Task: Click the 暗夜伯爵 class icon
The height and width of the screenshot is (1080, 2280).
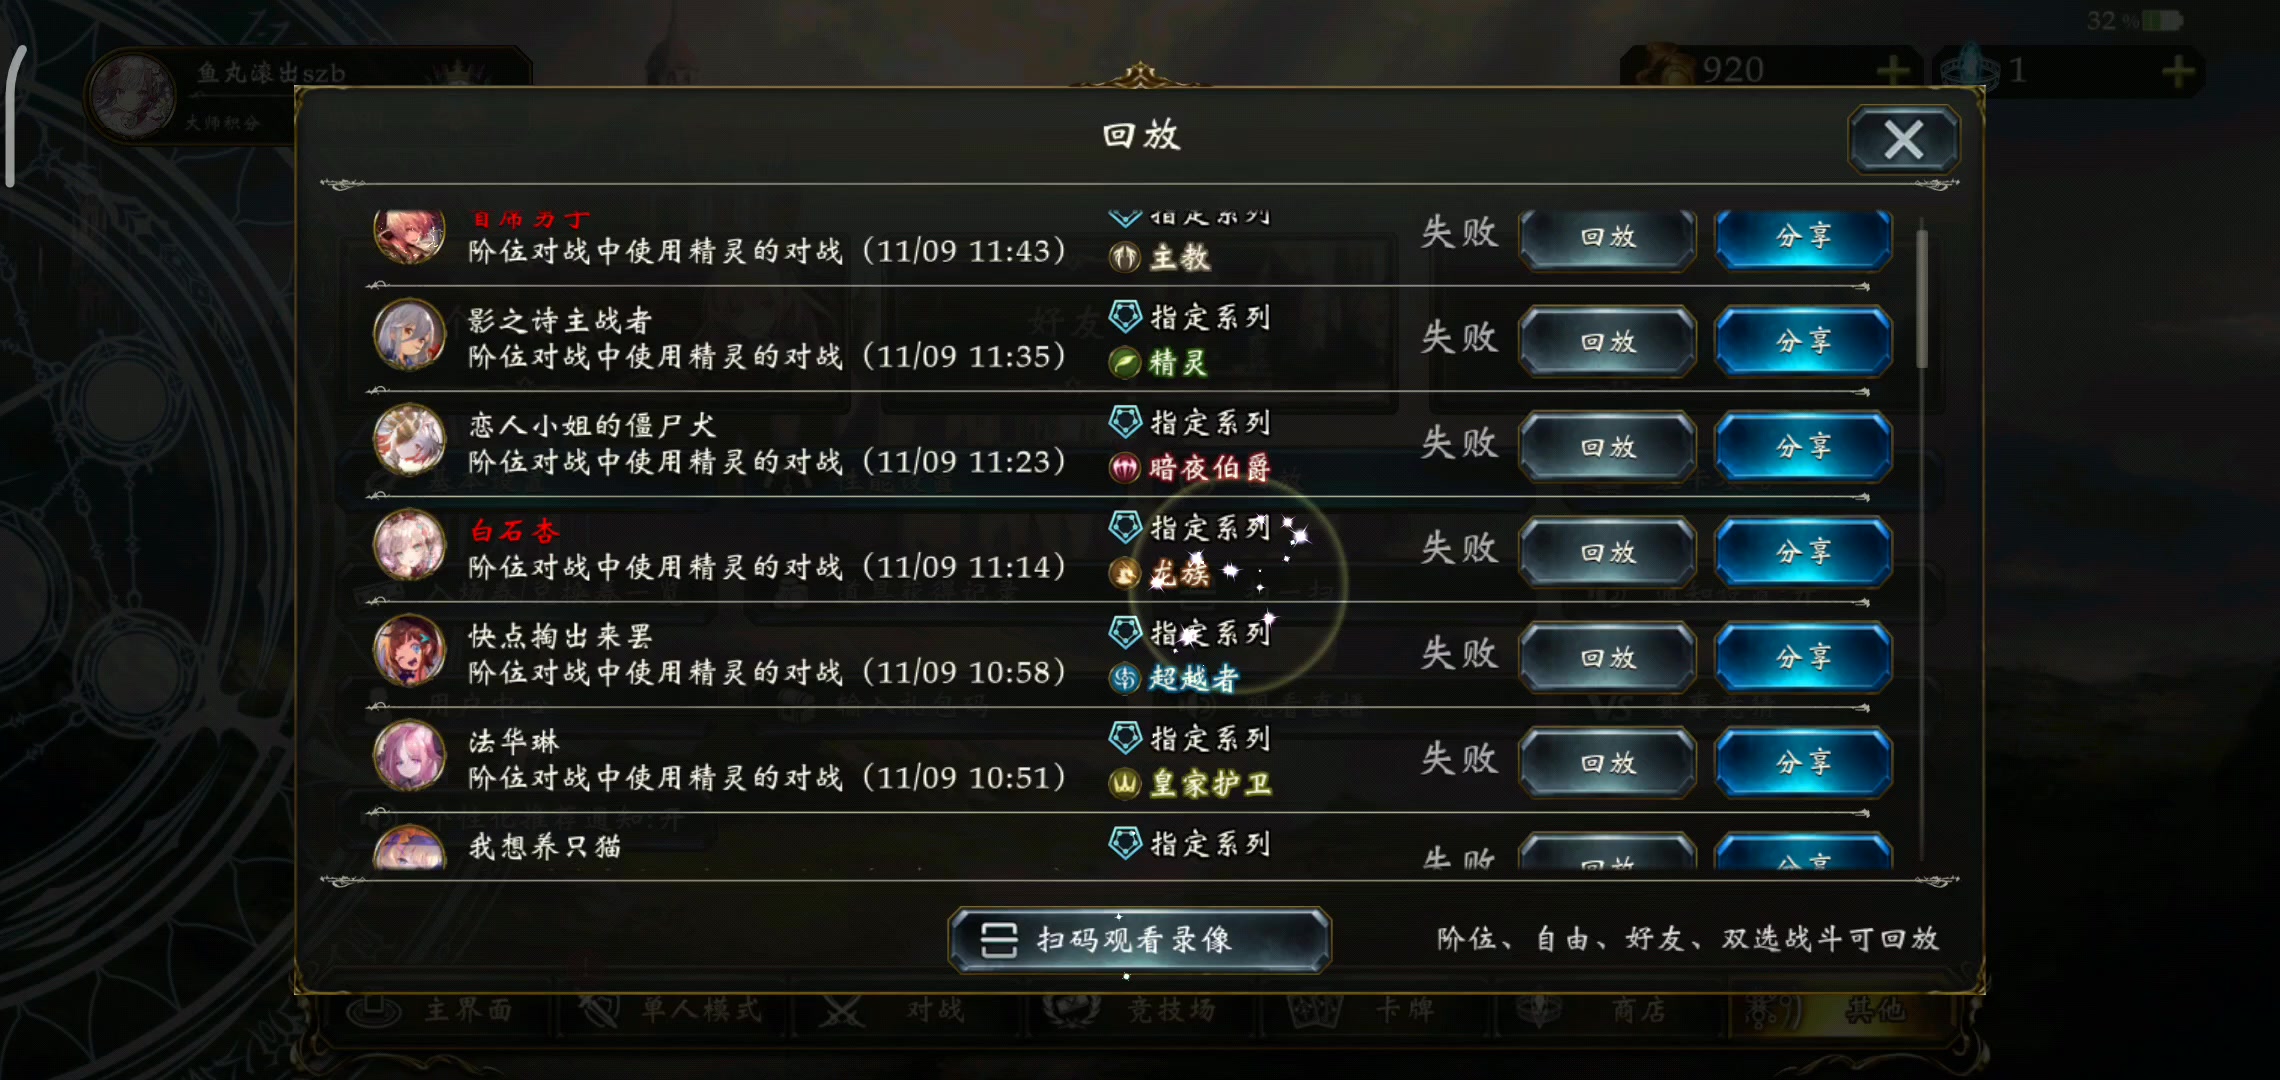Action: pos(1125,467)
